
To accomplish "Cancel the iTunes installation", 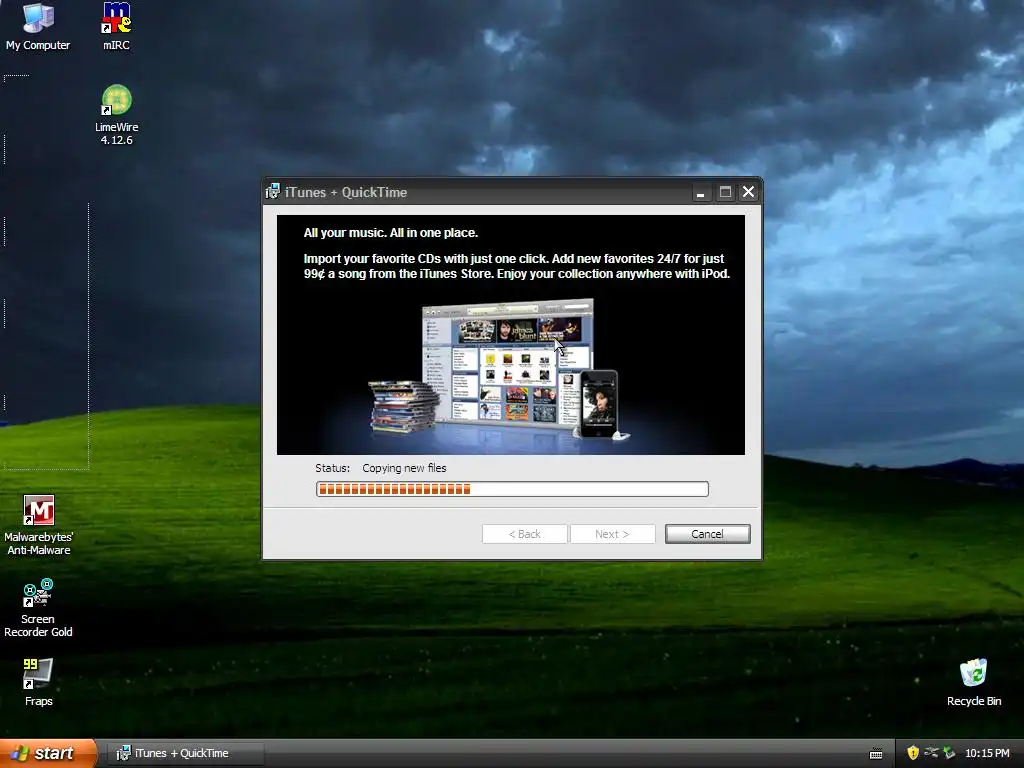I will [707, 534].
